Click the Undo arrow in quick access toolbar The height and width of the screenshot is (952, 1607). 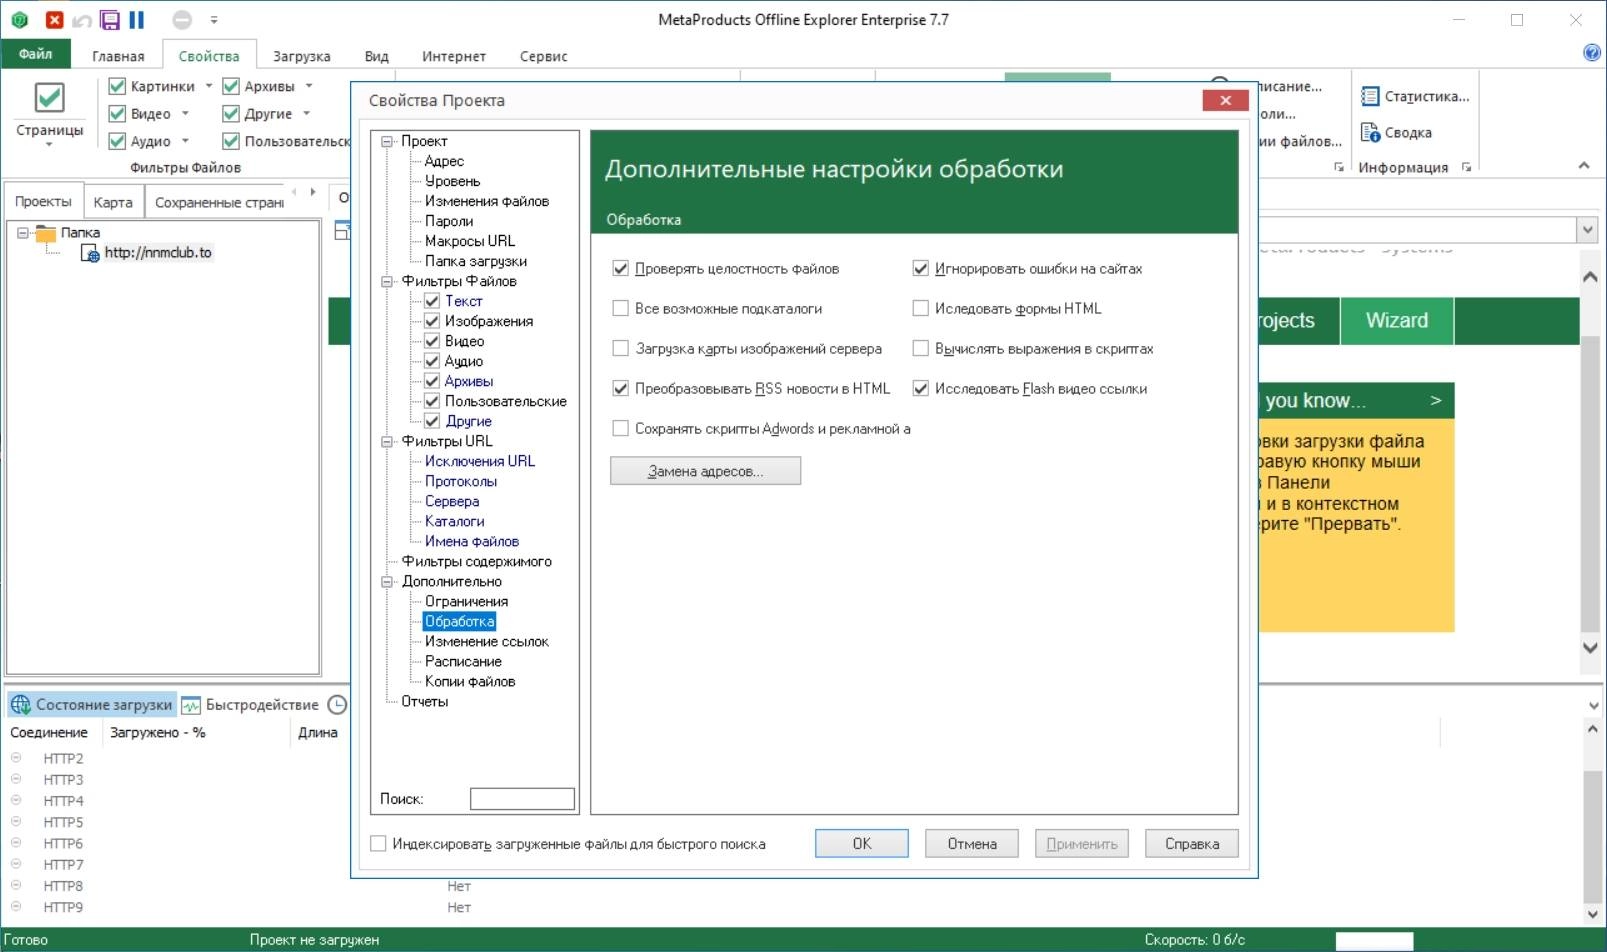point(82,20)
